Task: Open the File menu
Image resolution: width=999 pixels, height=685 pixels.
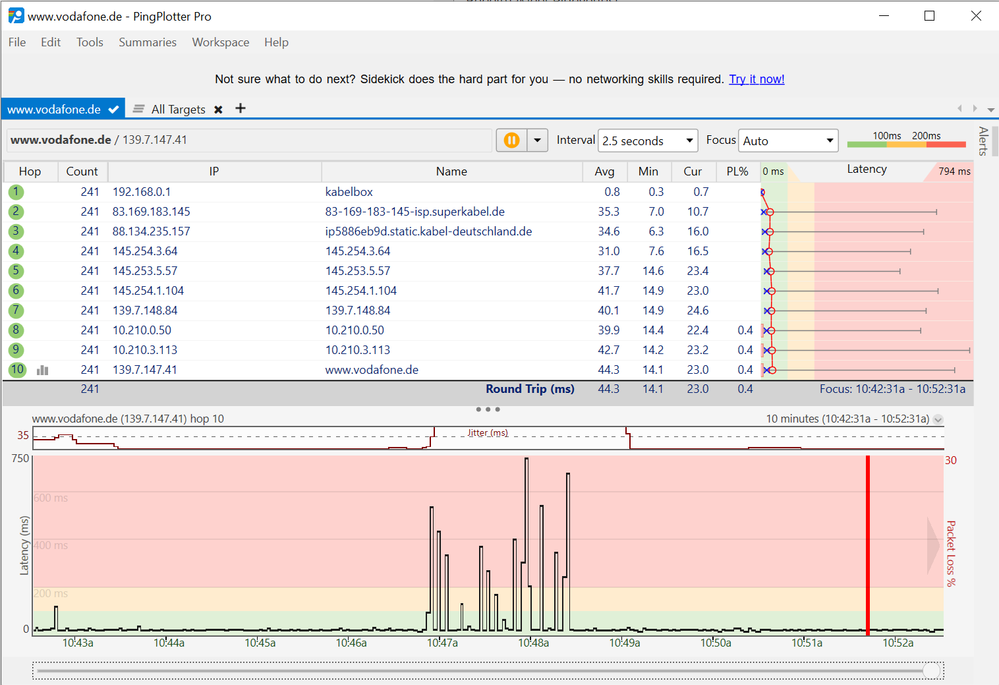Action: [x=17, y=42]
